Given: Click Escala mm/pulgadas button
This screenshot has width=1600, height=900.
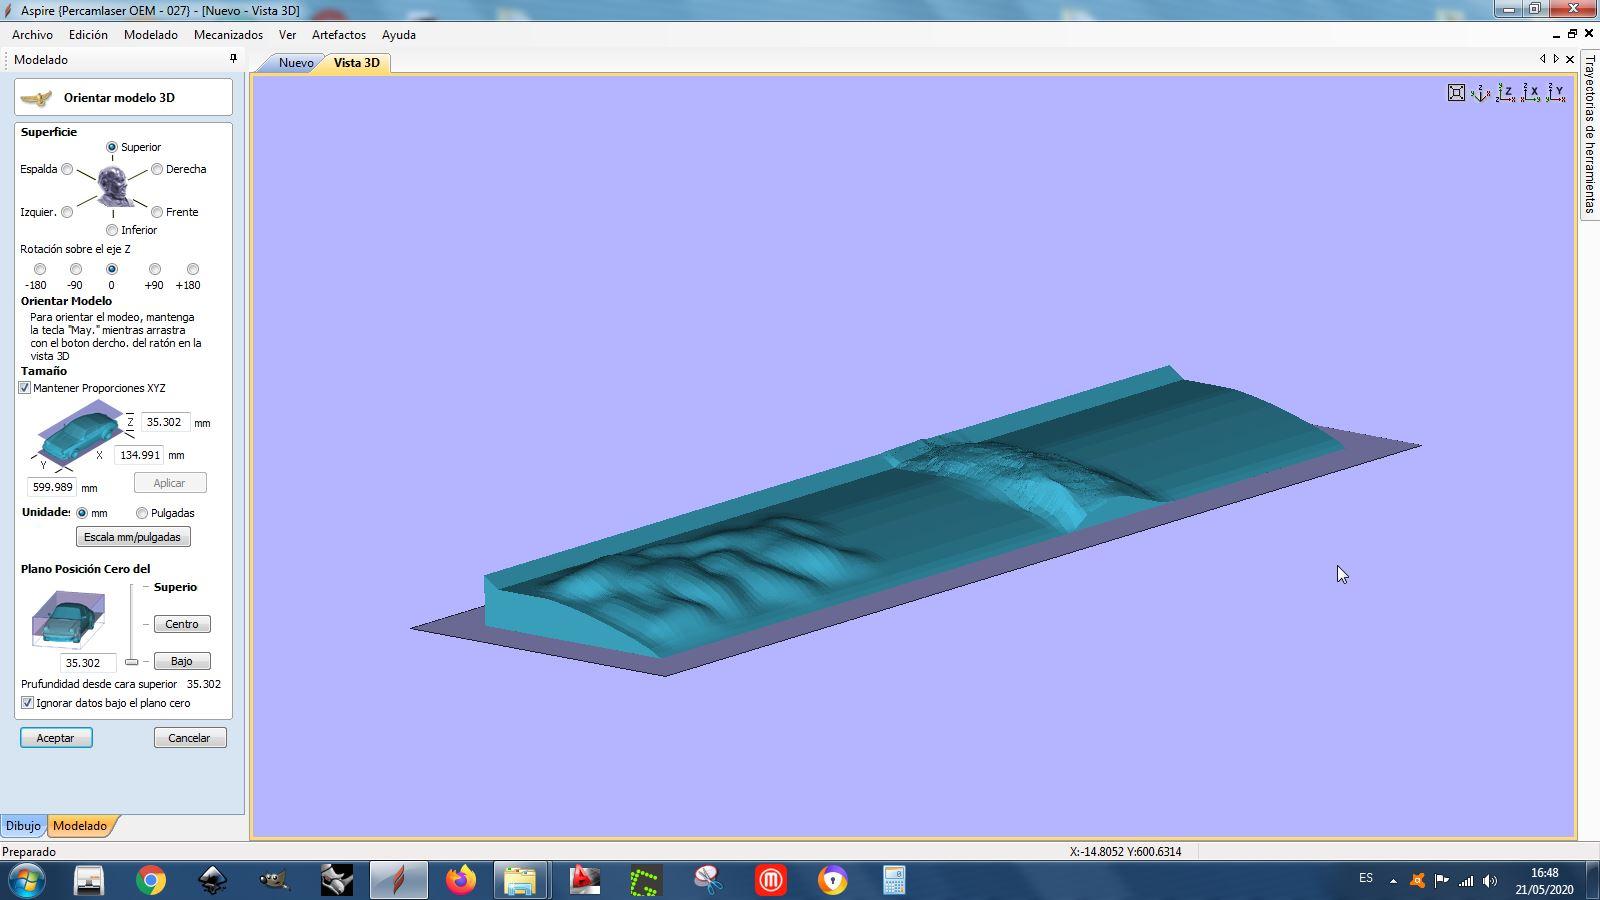Looking at the screenshot, I should [133, 537].
